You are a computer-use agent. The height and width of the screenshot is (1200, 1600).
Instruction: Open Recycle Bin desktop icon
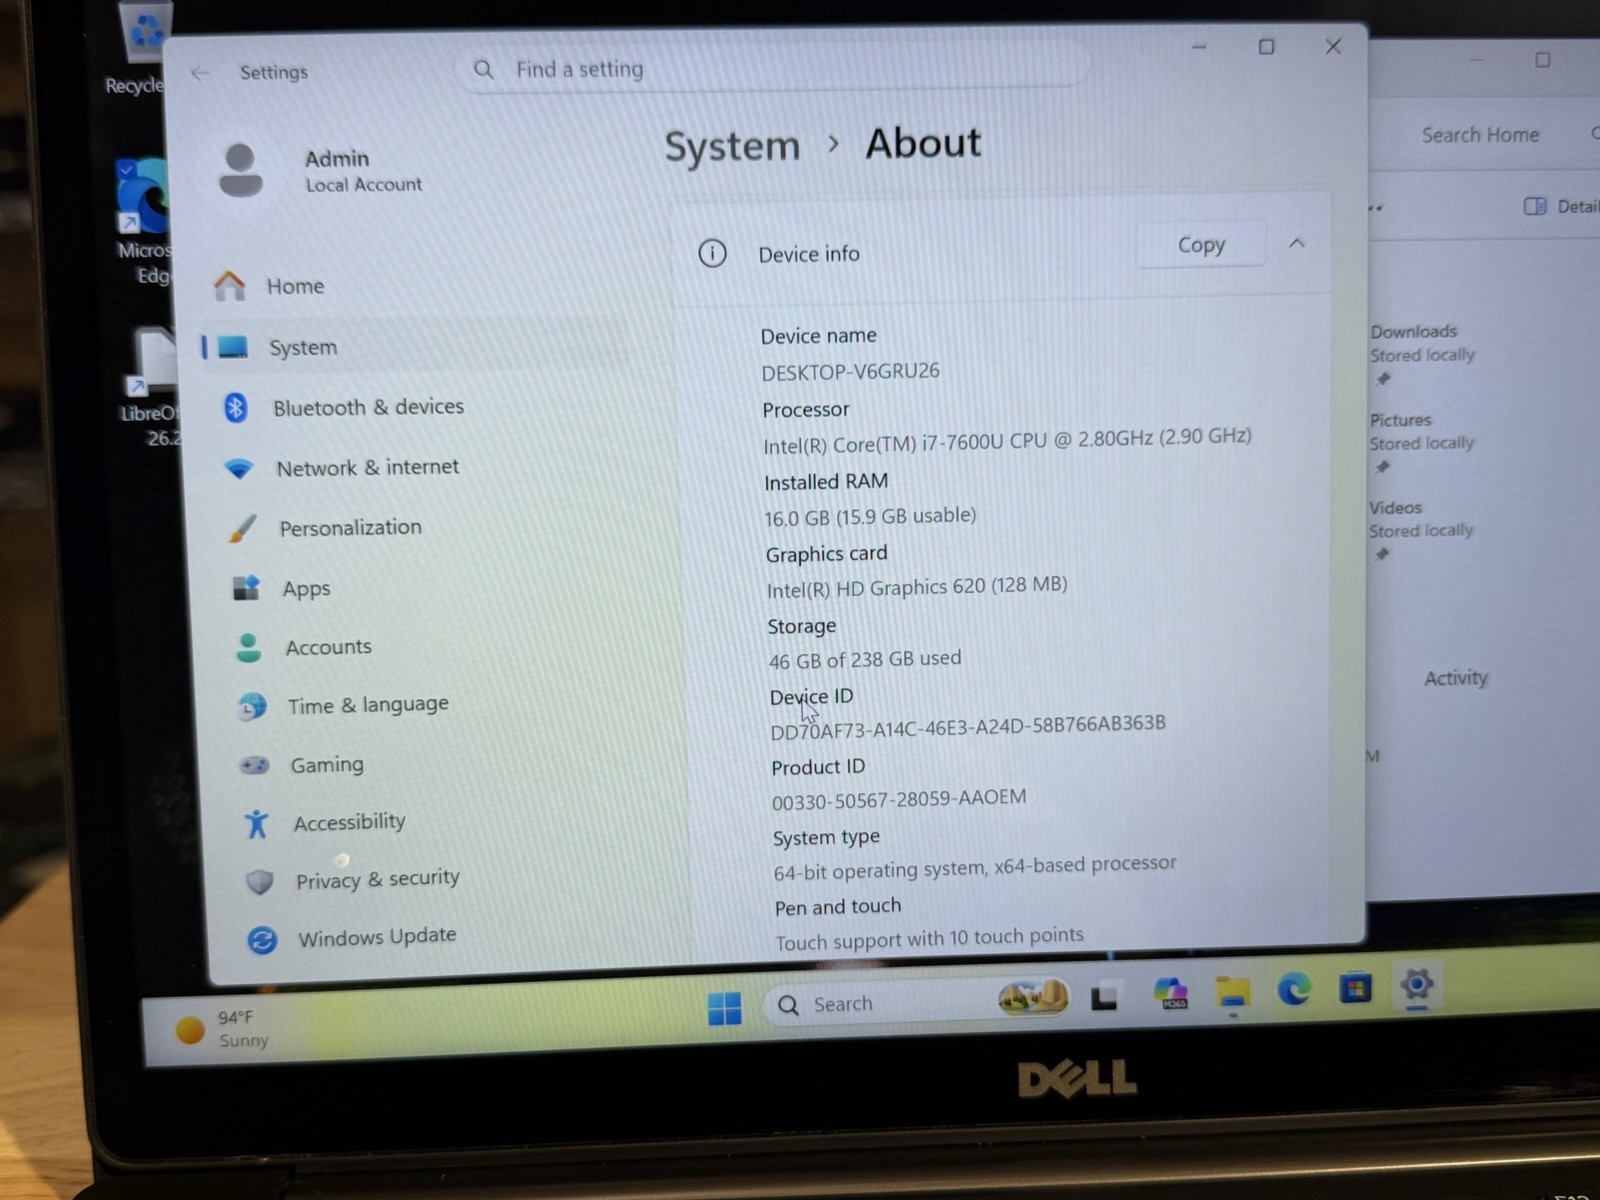[x=142, y=48]
